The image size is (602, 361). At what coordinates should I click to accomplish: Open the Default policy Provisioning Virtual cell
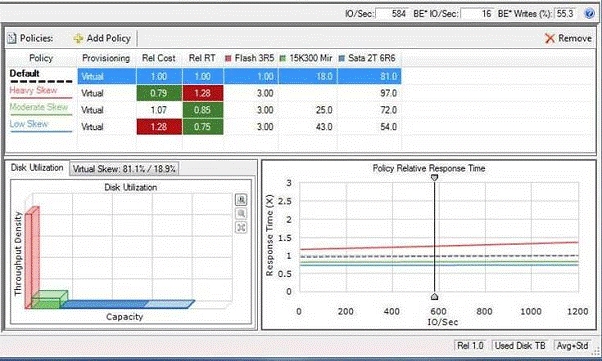tap(107, 76)
